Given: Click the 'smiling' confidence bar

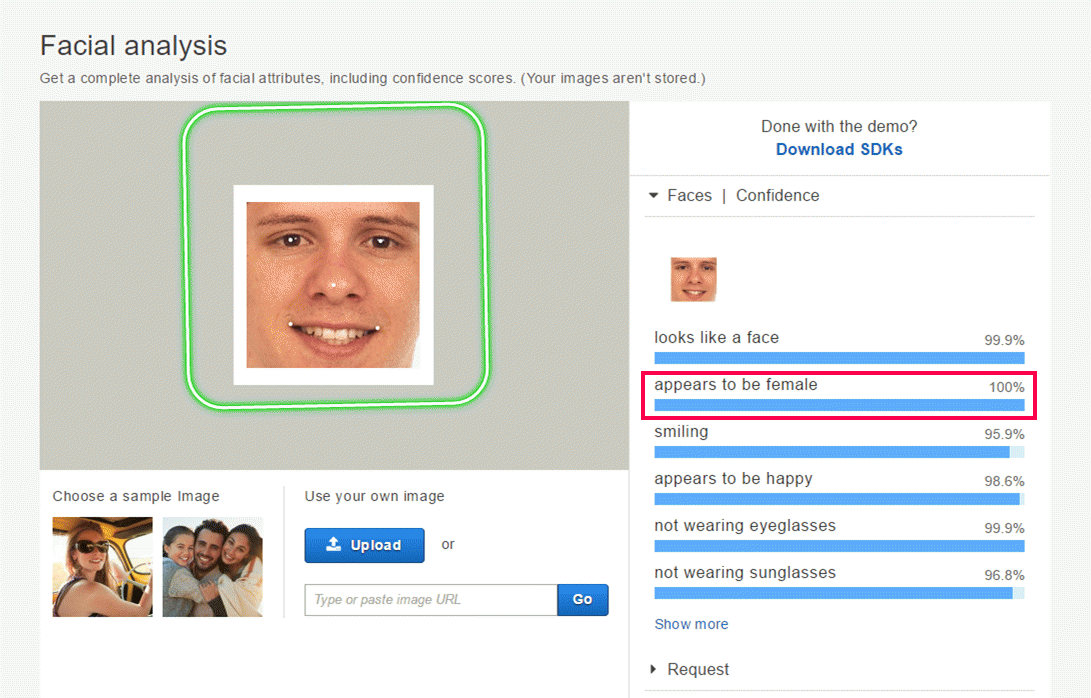Looking at the screenshot, I should tap(839, 452).
